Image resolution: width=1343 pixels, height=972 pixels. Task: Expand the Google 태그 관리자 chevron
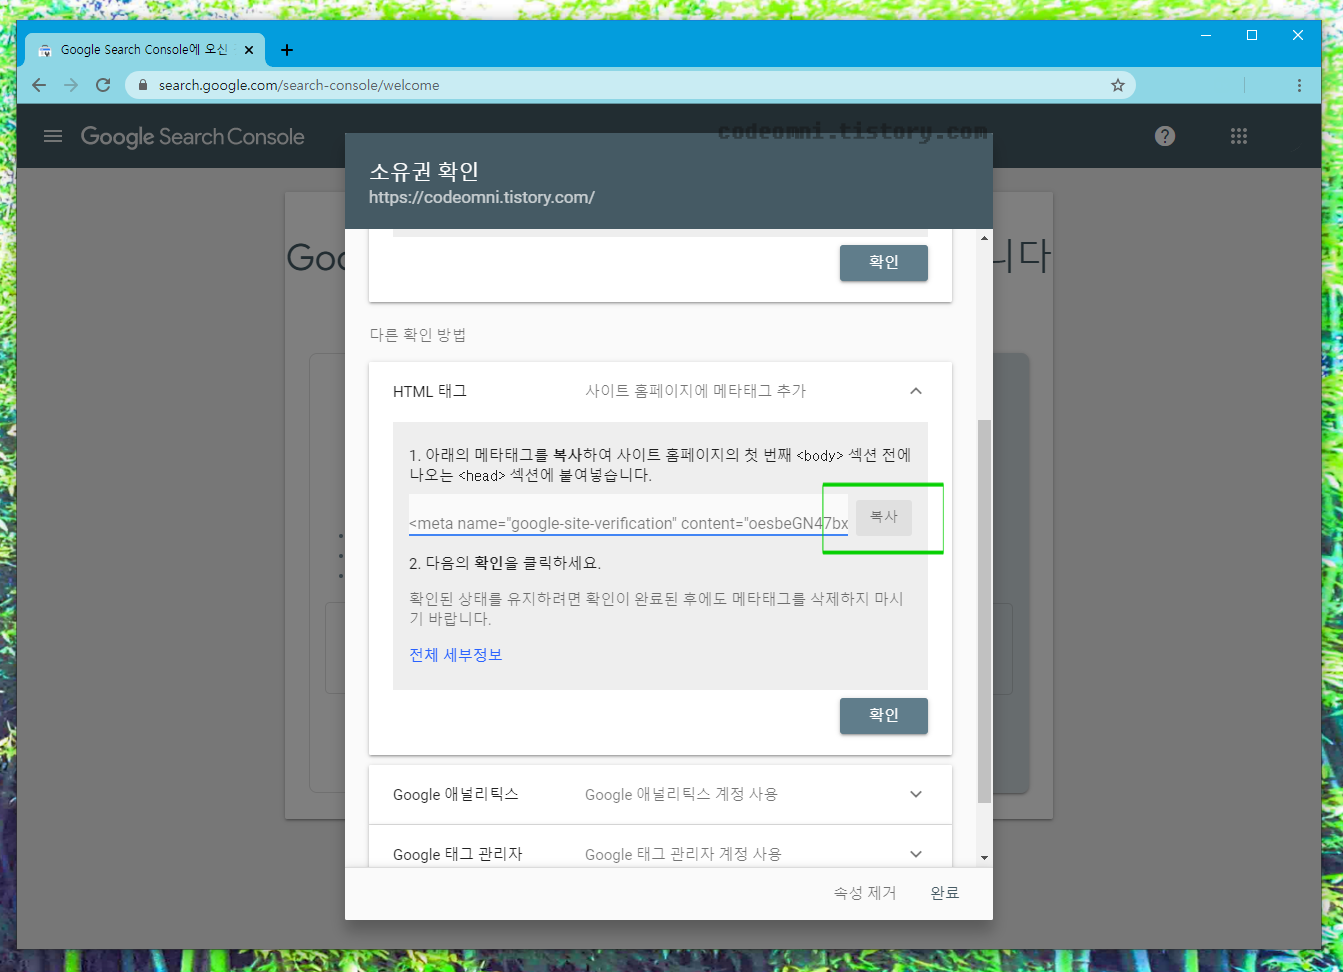[916, 854]
